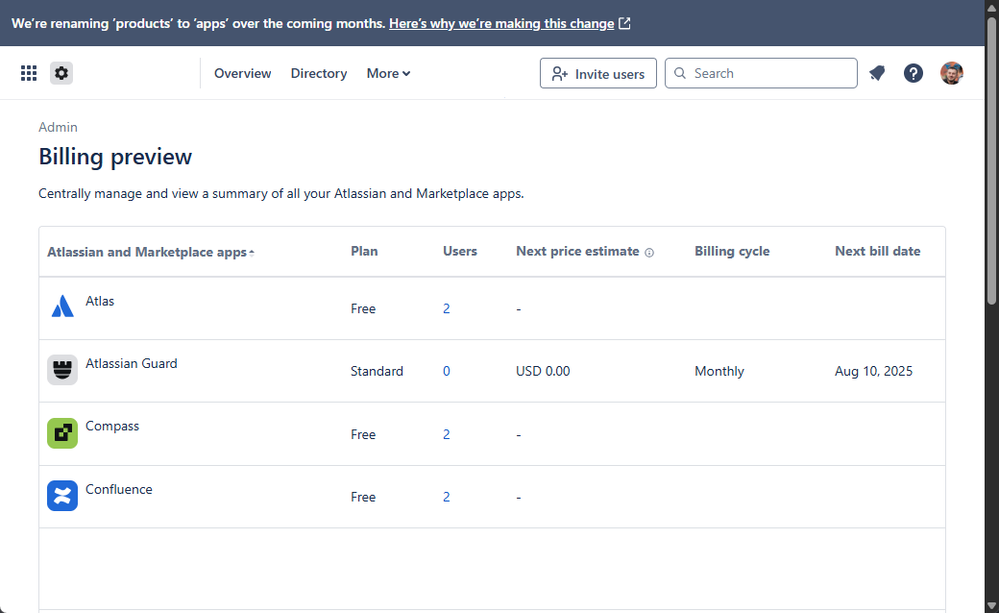Viewport: 999px width, 613px height.
Task: Click the Compass app logo
Action: pos(62,433)
